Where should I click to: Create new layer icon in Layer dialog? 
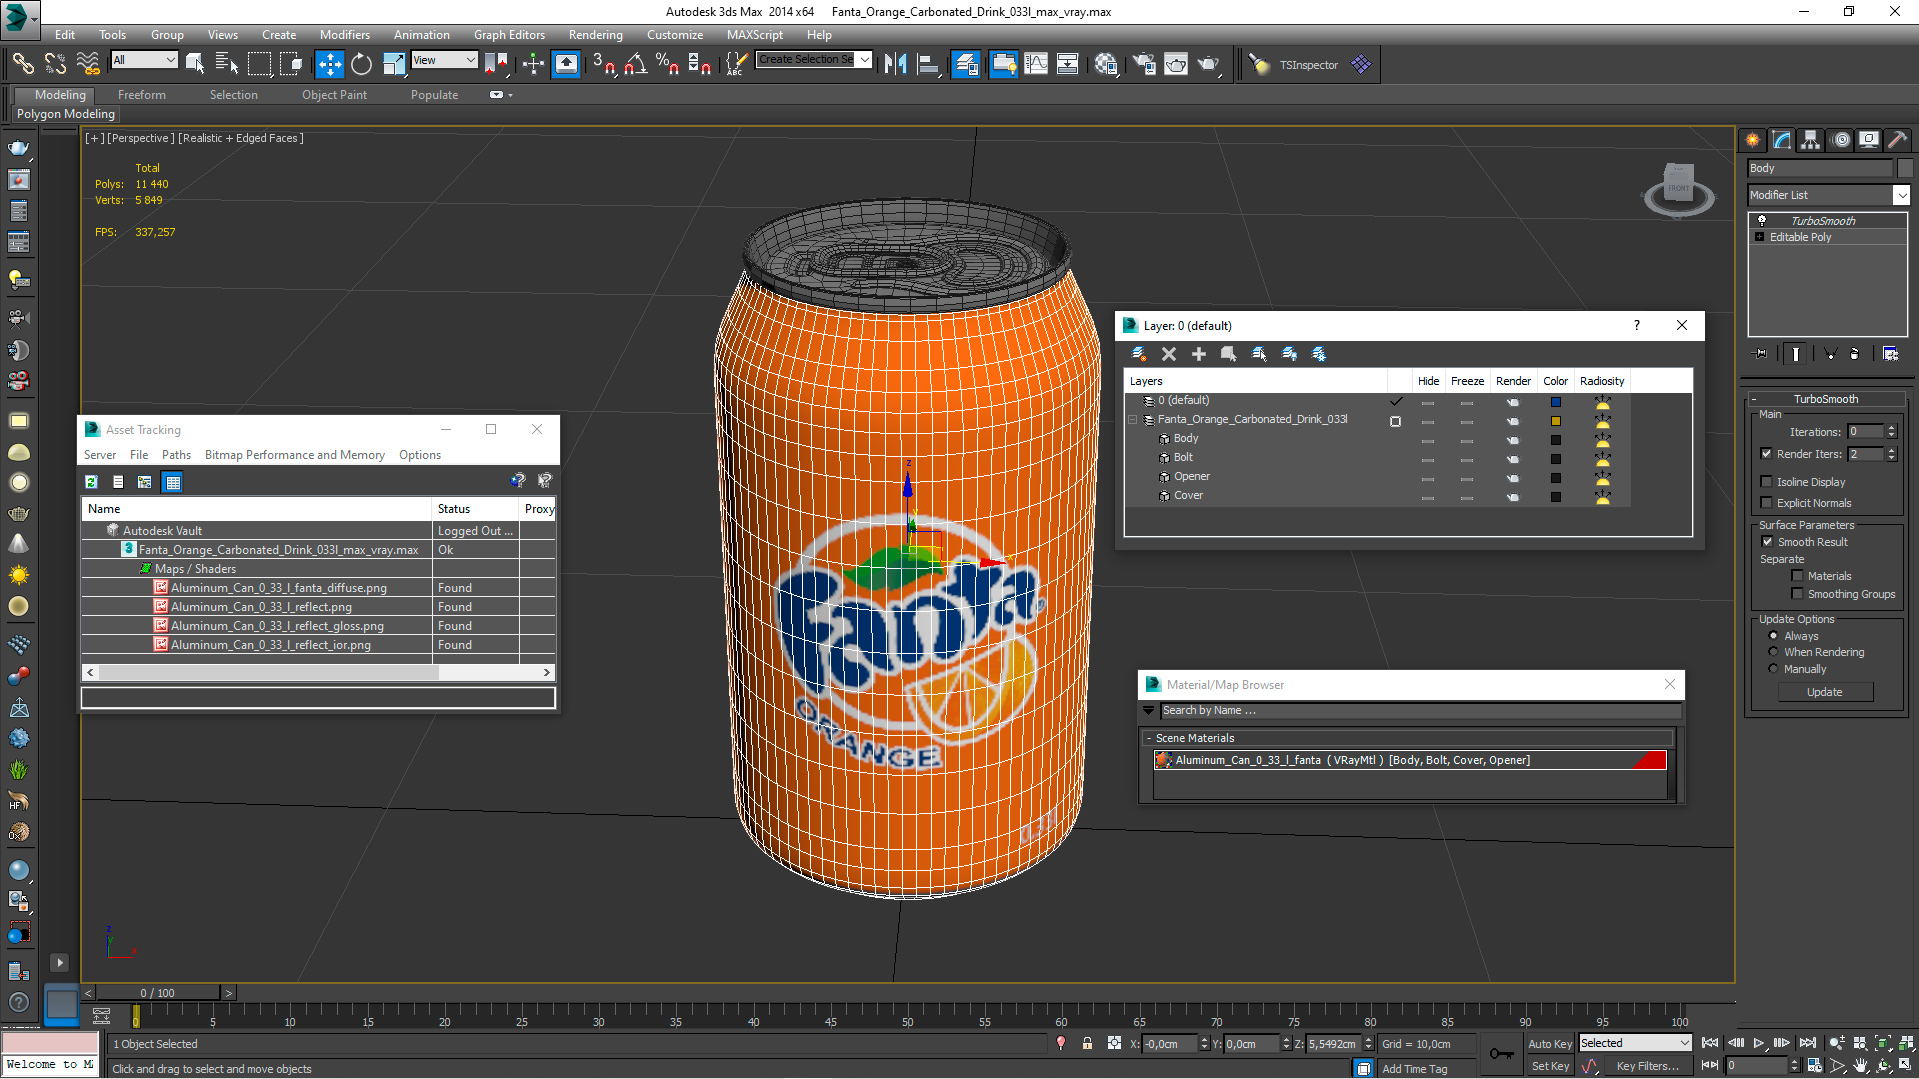pyautogui.click(x=1138, y=354)
